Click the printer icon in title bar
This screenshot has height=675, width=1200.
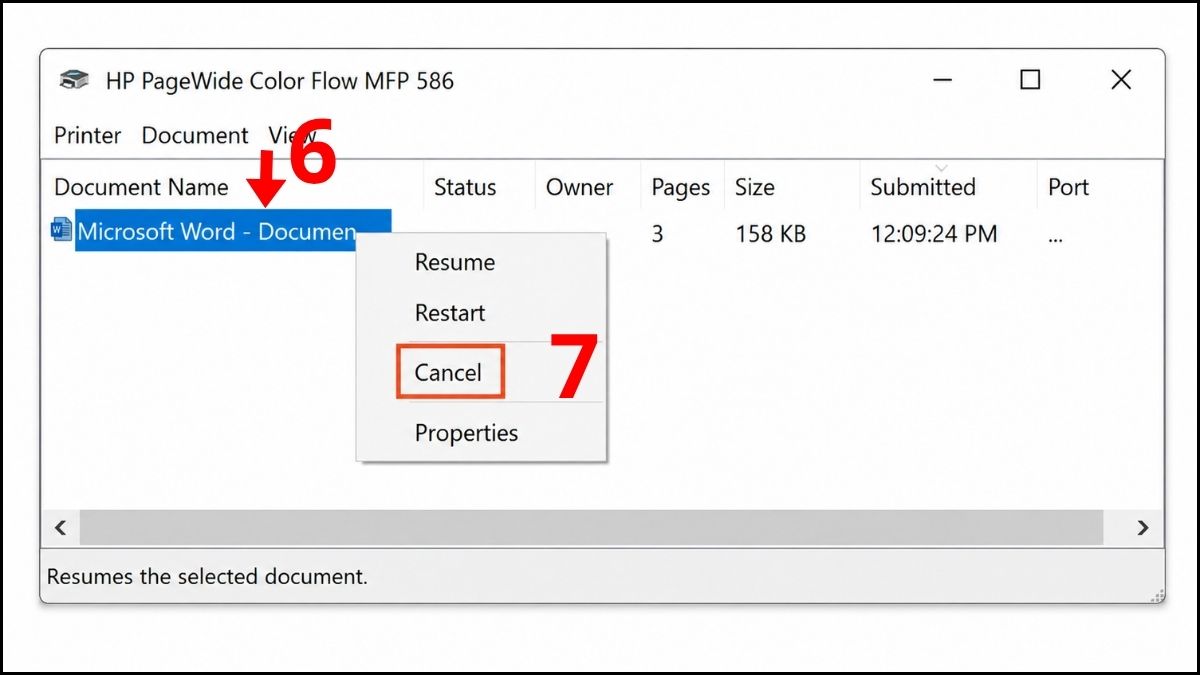pyautogui.click(x=74, y=80)
